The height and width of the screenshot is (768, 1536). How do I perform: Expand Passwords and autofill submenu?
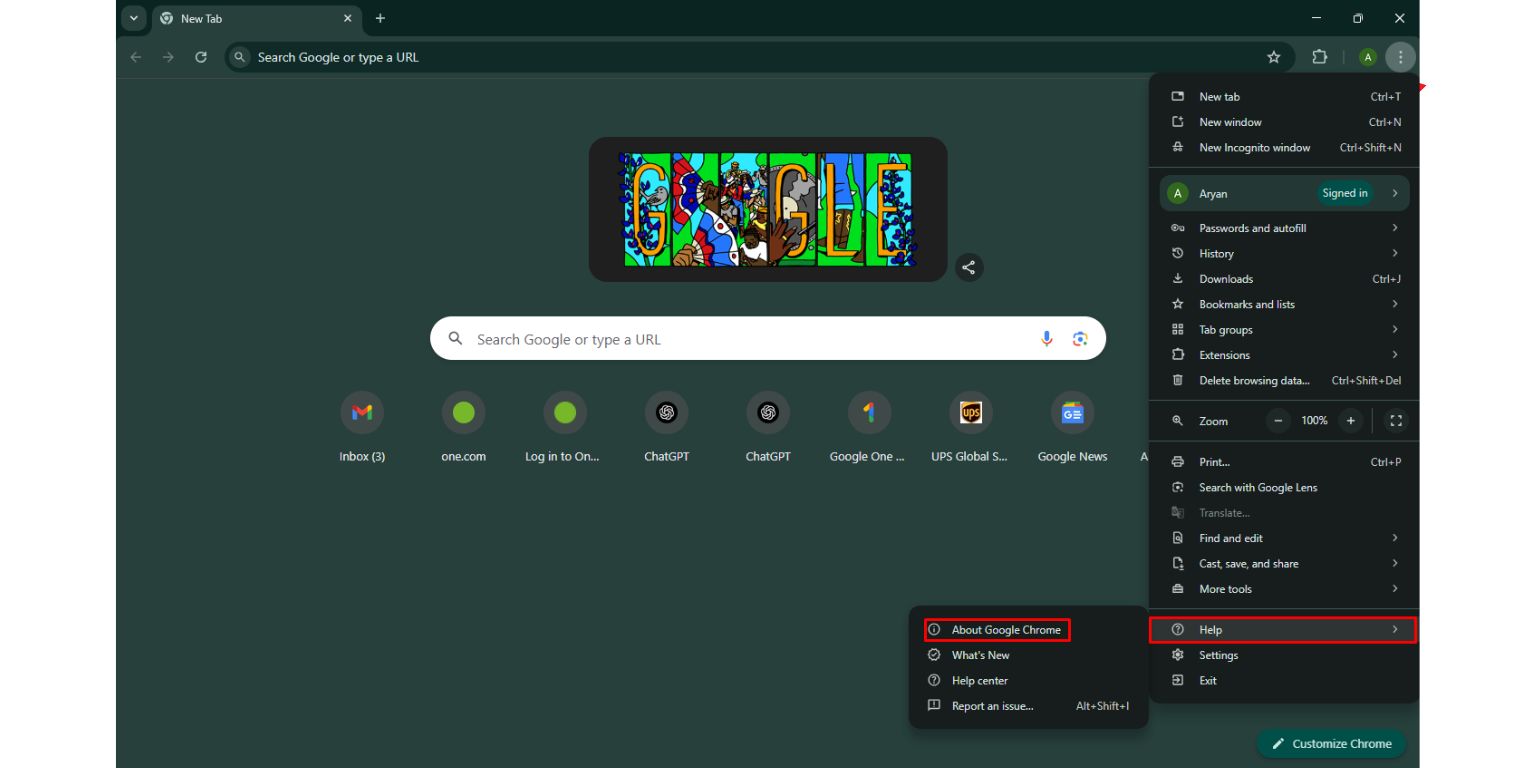(1284, 228)
